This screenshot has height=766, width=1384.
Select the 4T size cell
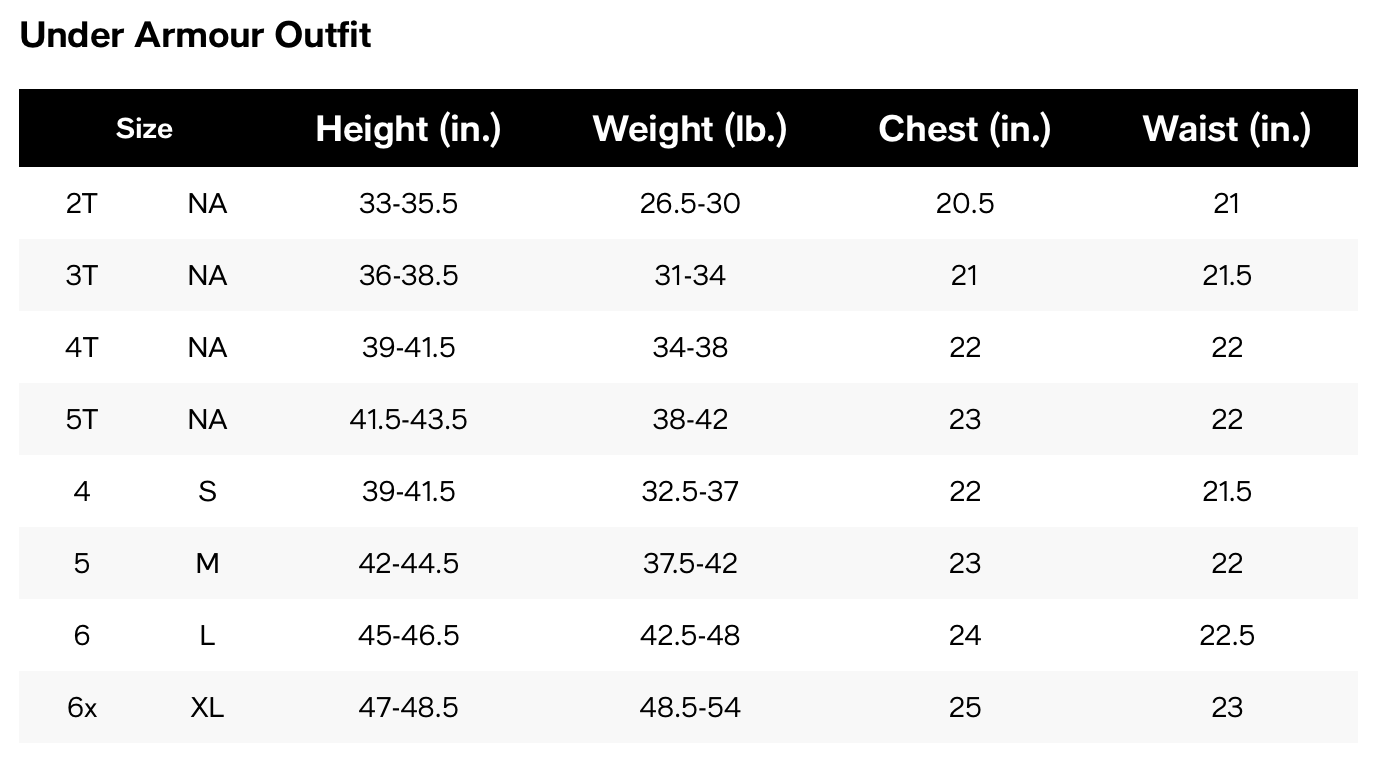[x=82, y=347]
